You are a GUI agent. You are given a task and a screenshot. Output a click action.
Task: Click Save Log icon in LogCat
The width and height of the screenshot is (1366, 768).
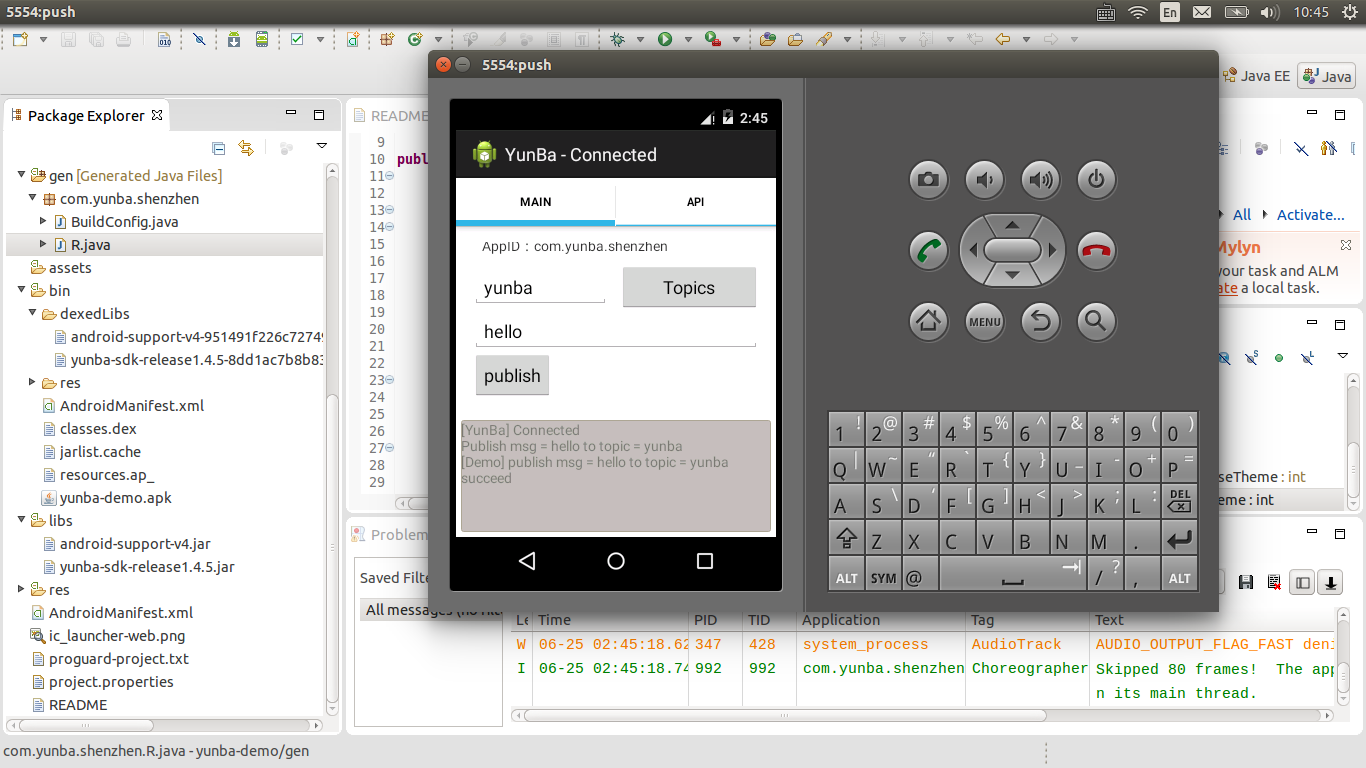(x=1246, y=582)
